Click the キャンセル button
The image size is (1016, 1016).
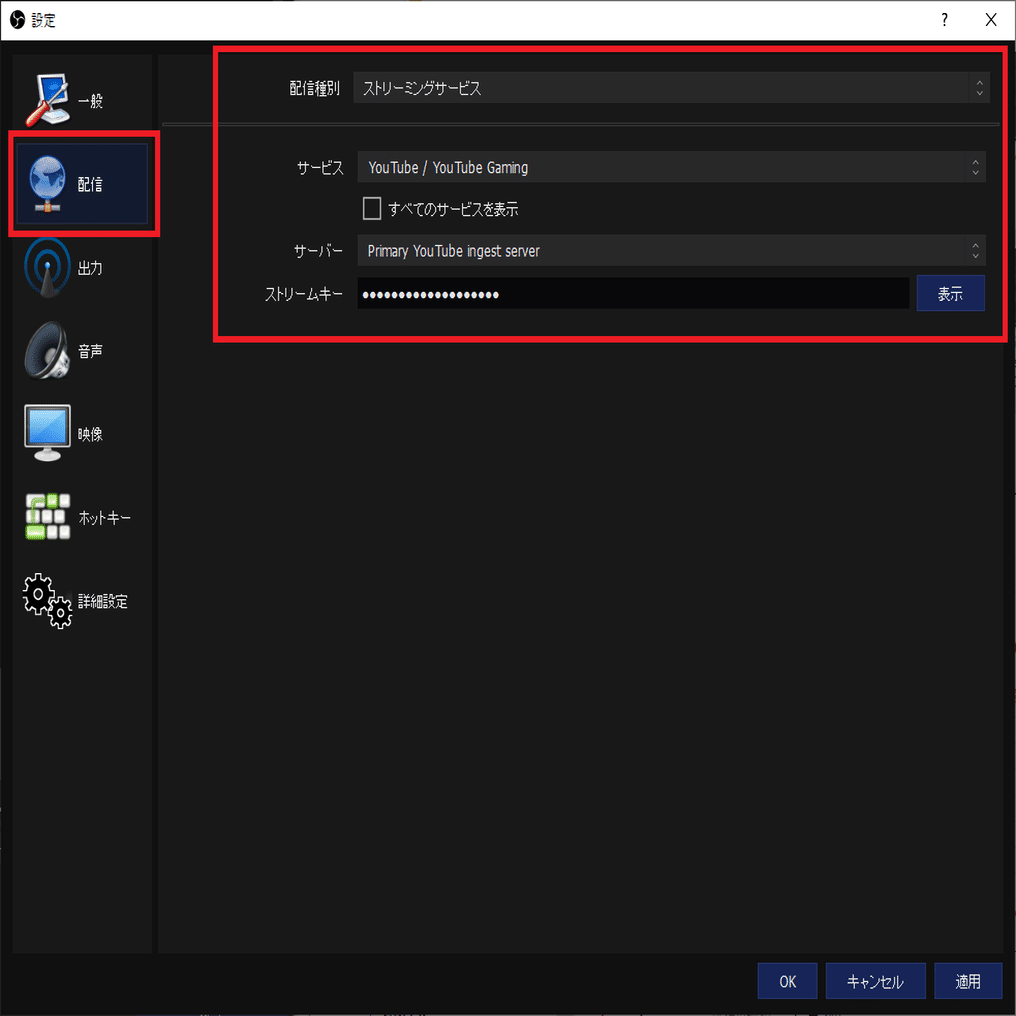tap(875, 981)
